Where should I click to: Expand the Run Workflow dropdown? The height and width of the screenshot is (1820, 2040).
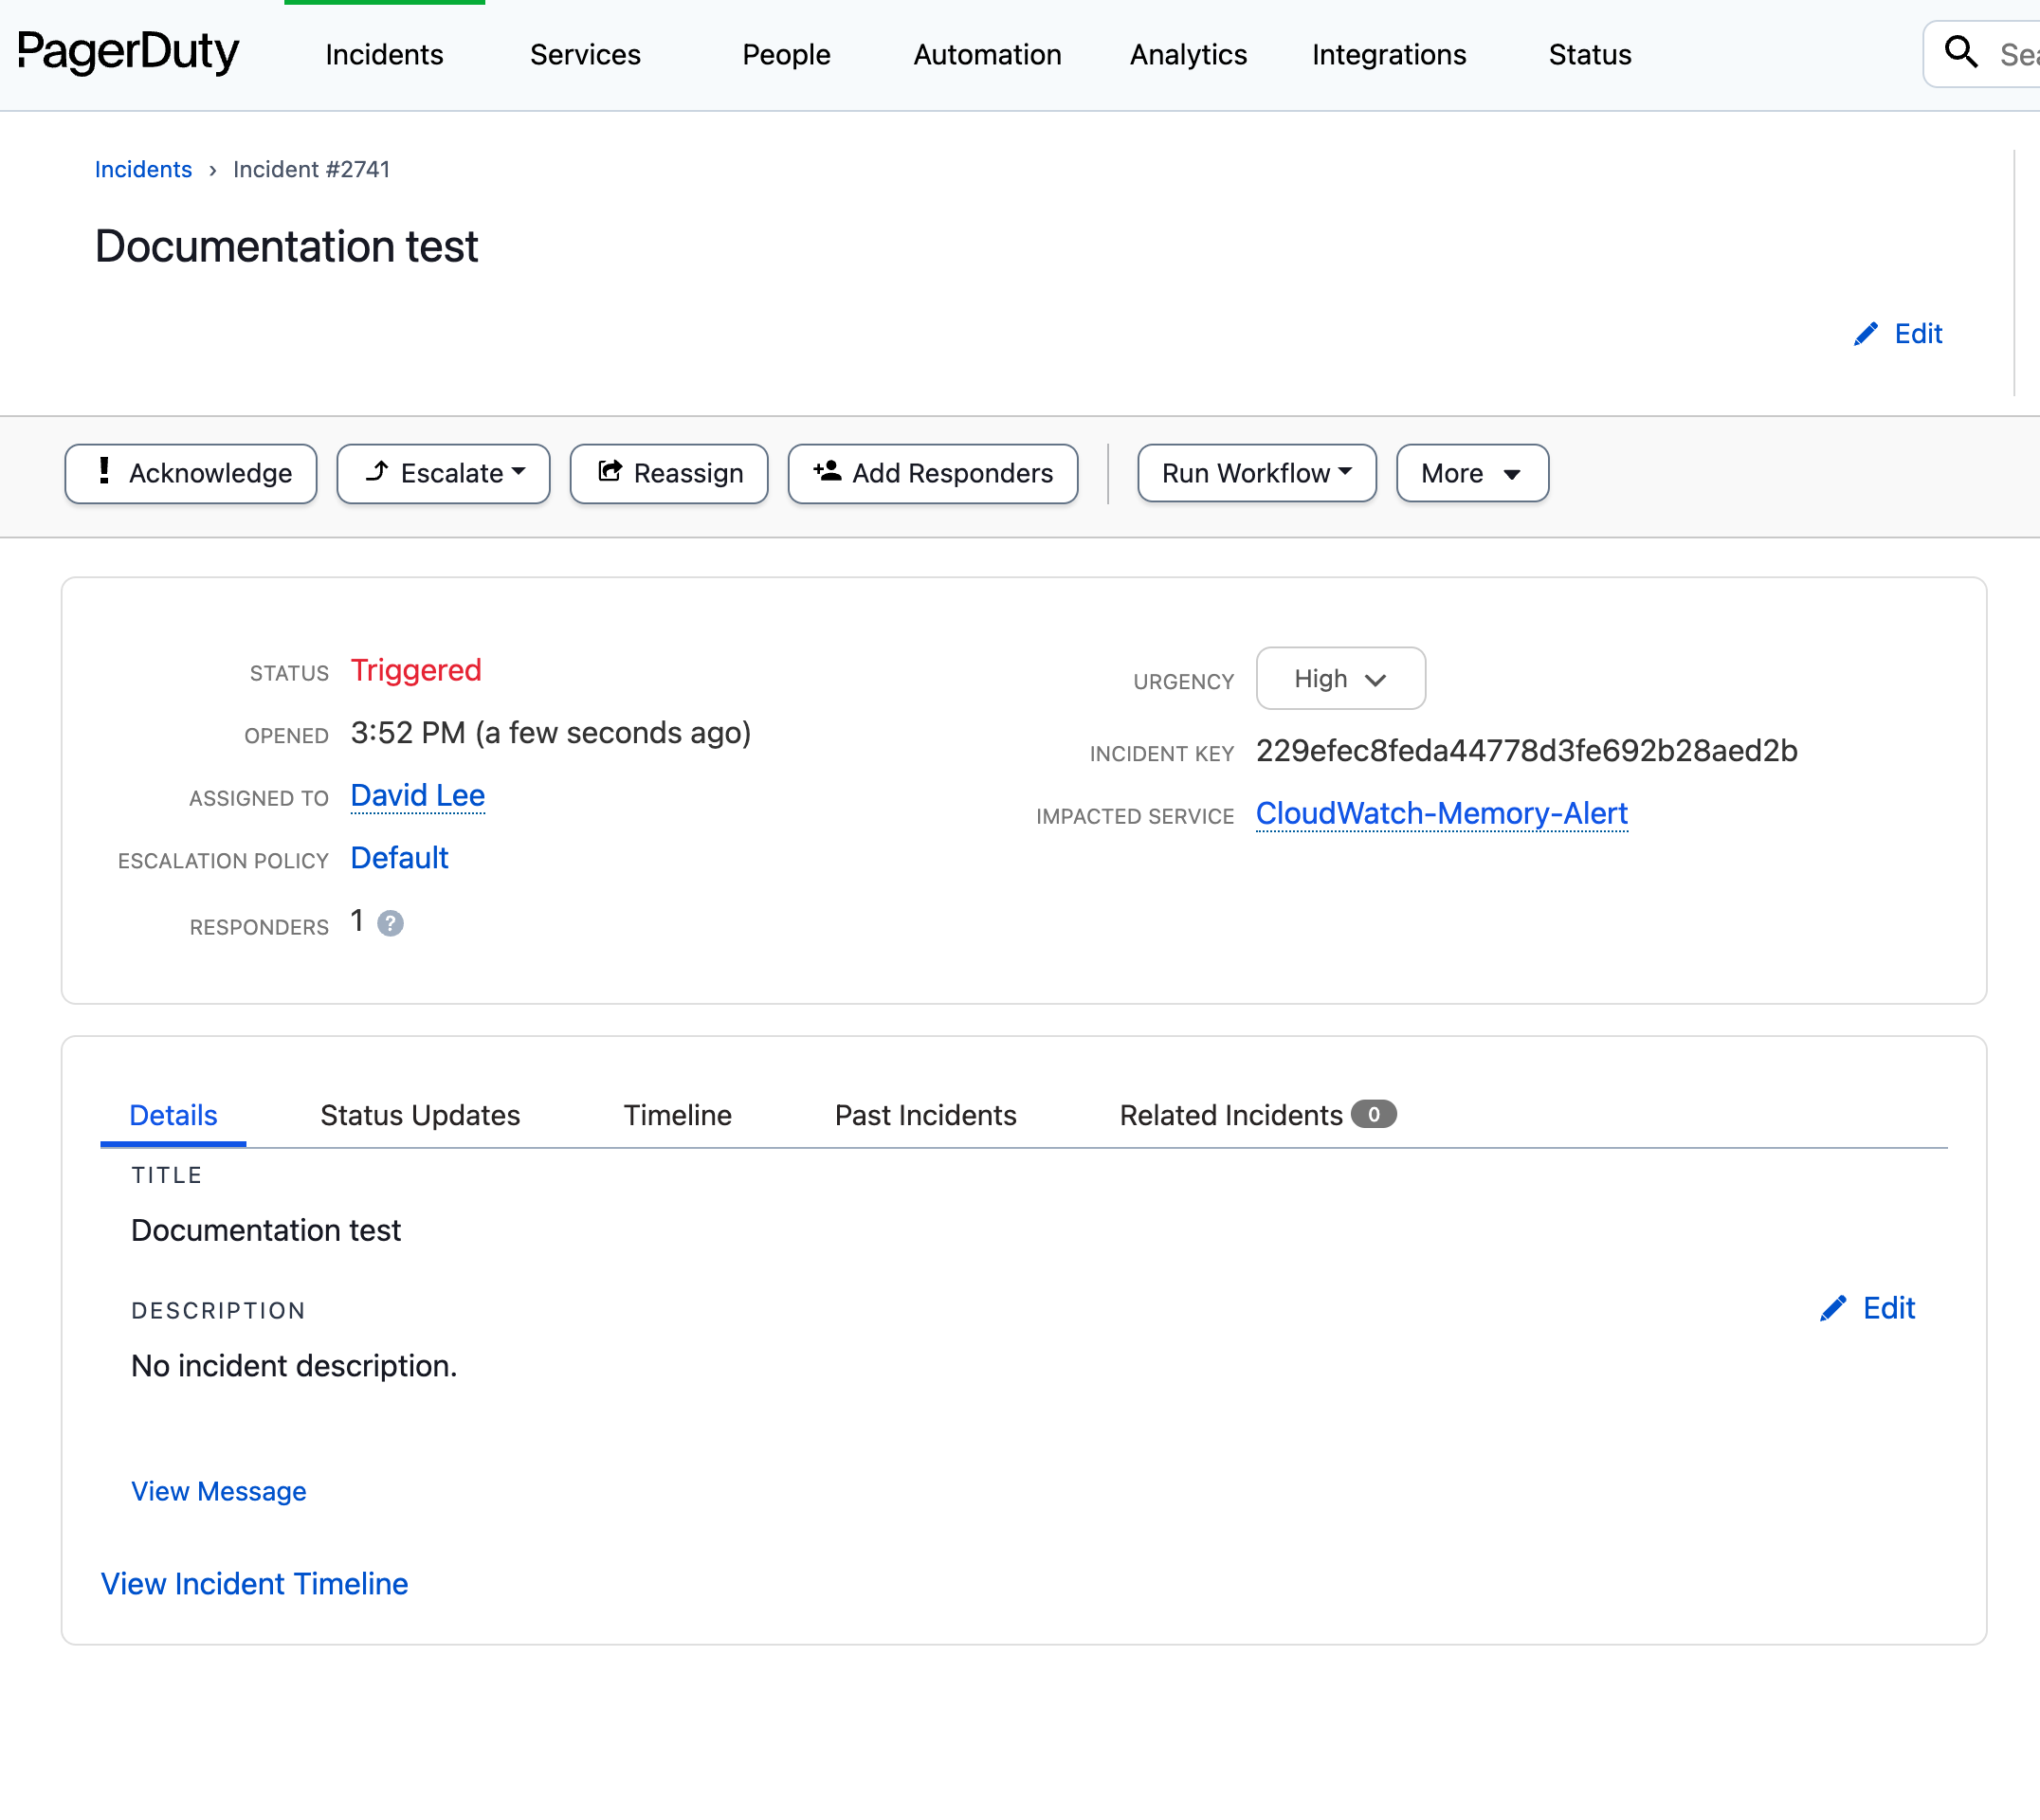point(1256,473)
